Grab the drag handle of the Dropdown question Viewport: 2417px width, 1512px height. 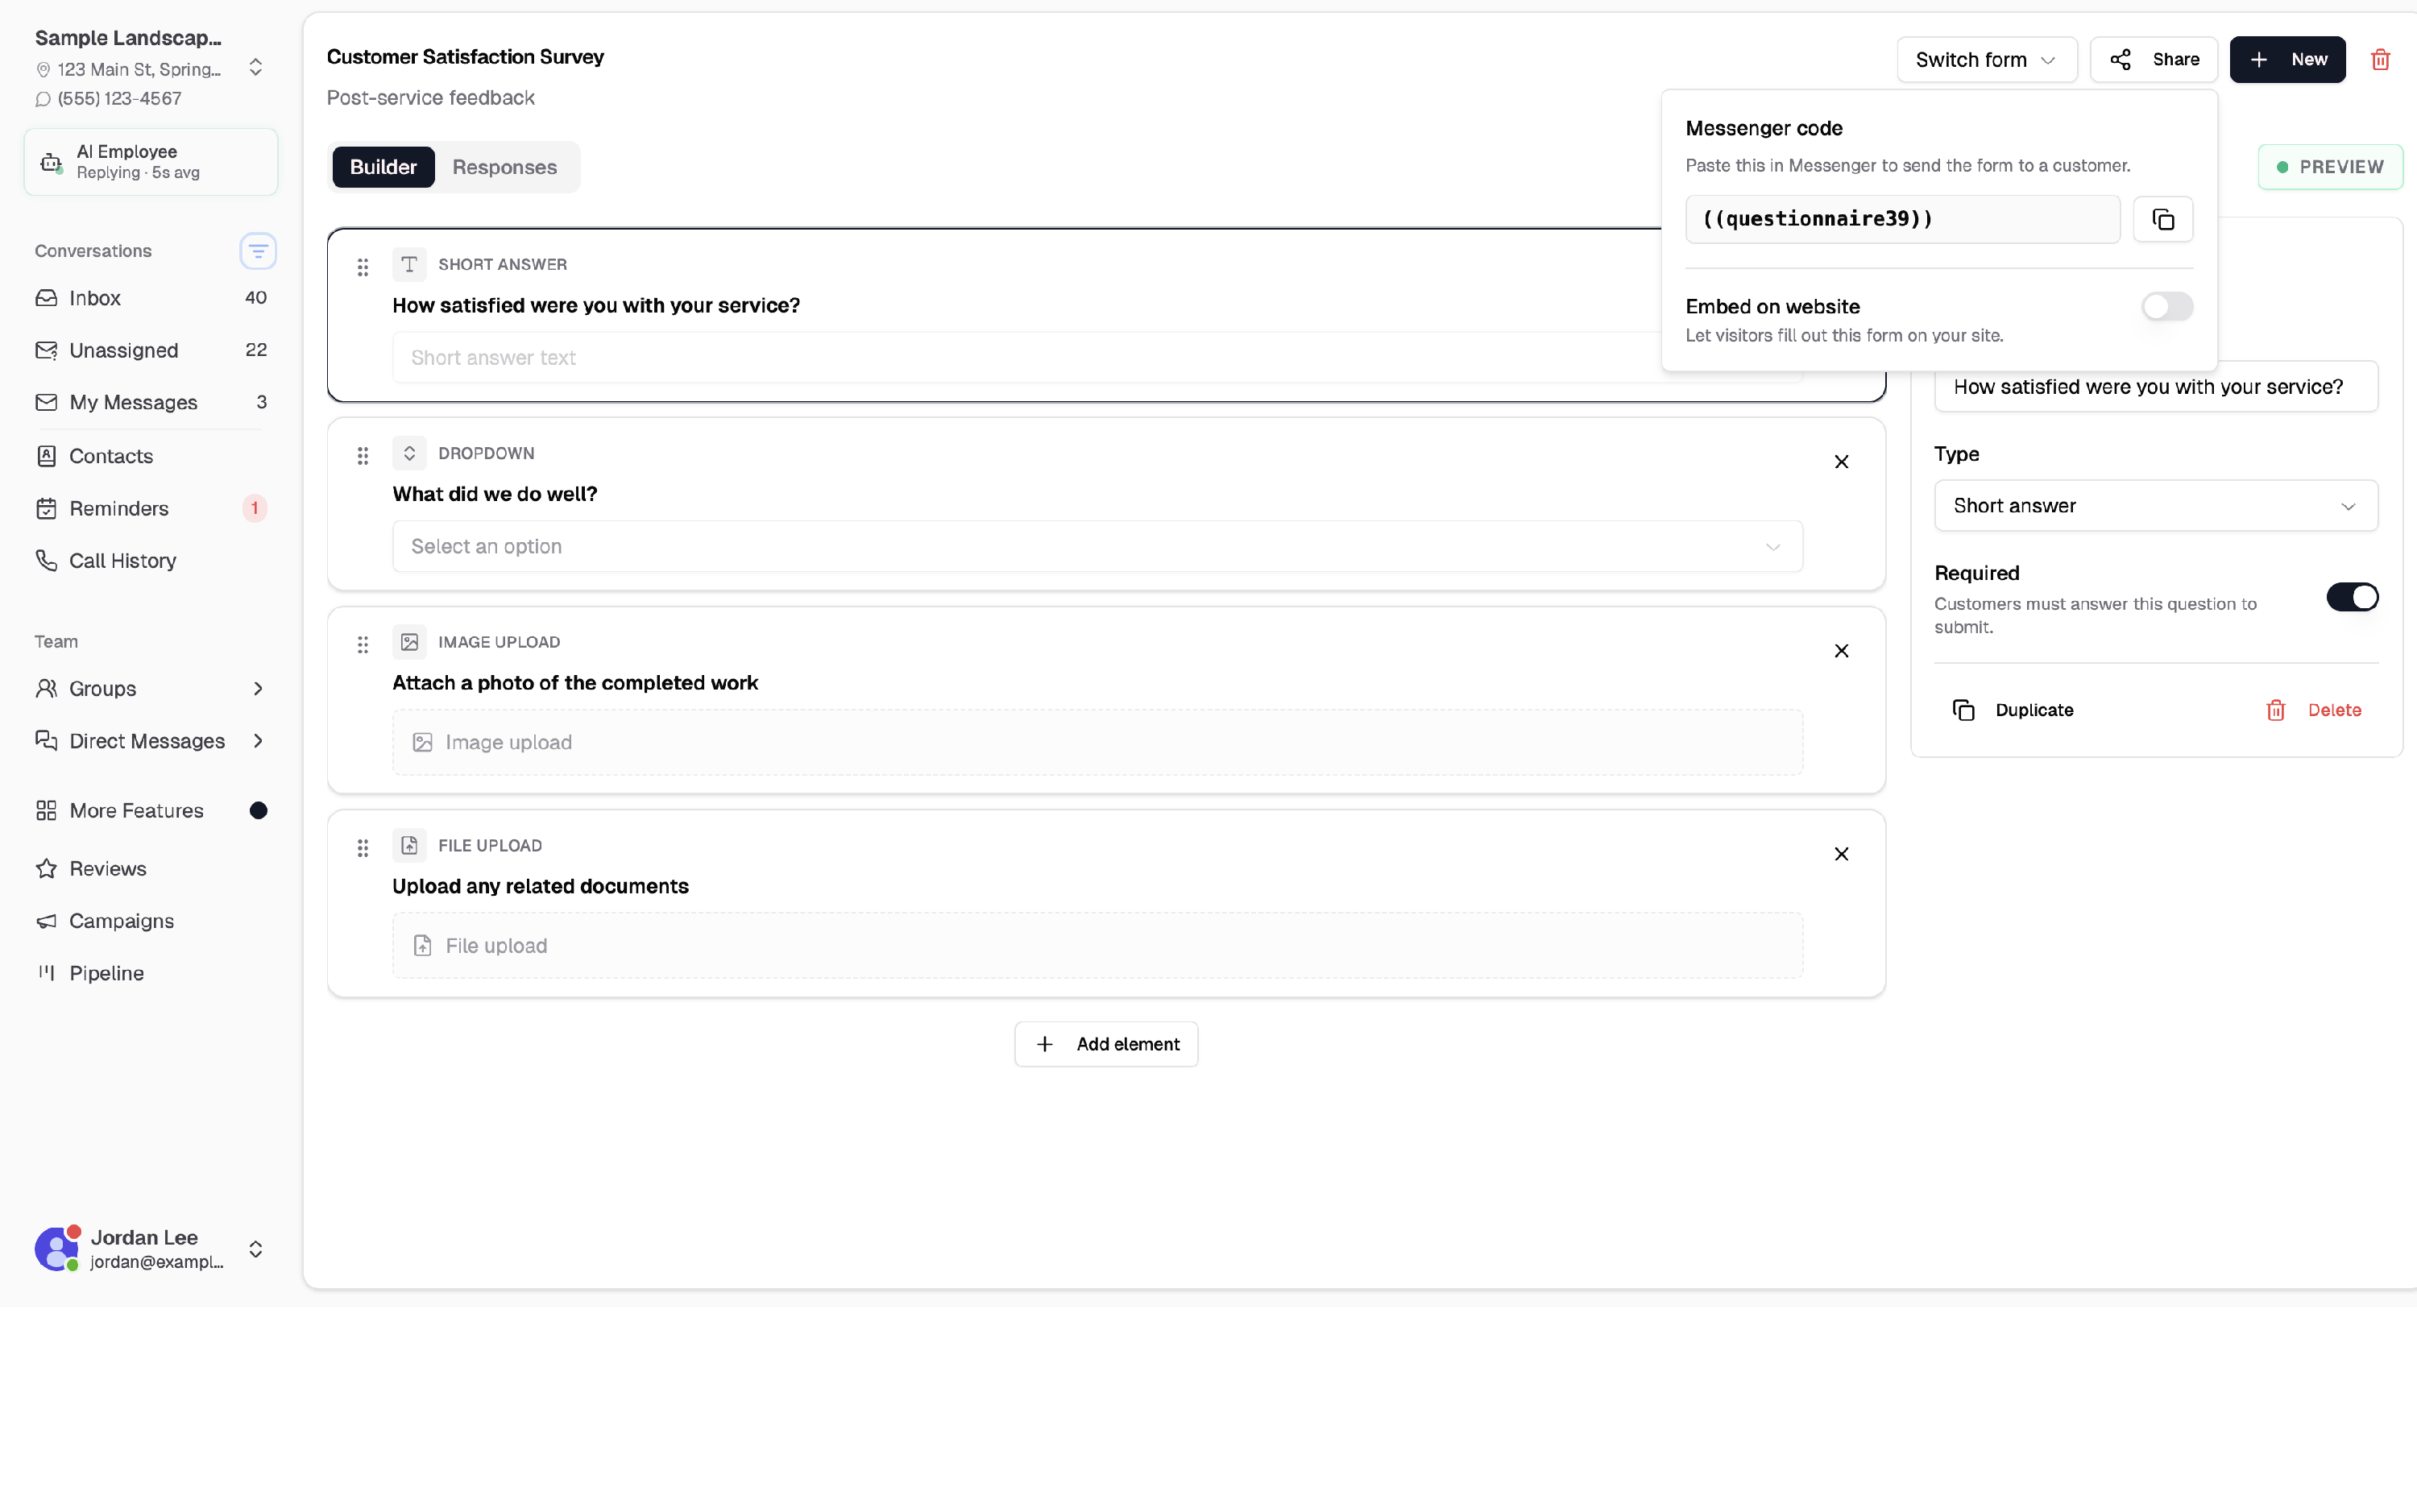click(363, 456)
